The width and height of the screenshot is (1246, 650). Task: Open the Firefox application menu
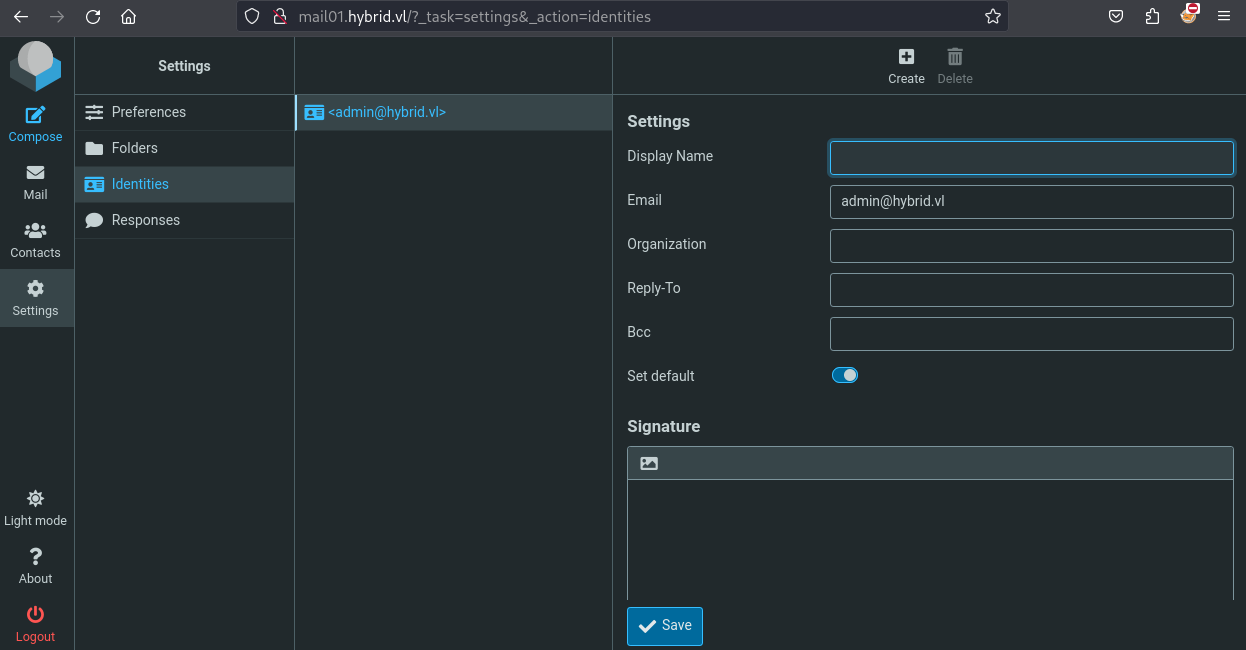coord(1224,17)
